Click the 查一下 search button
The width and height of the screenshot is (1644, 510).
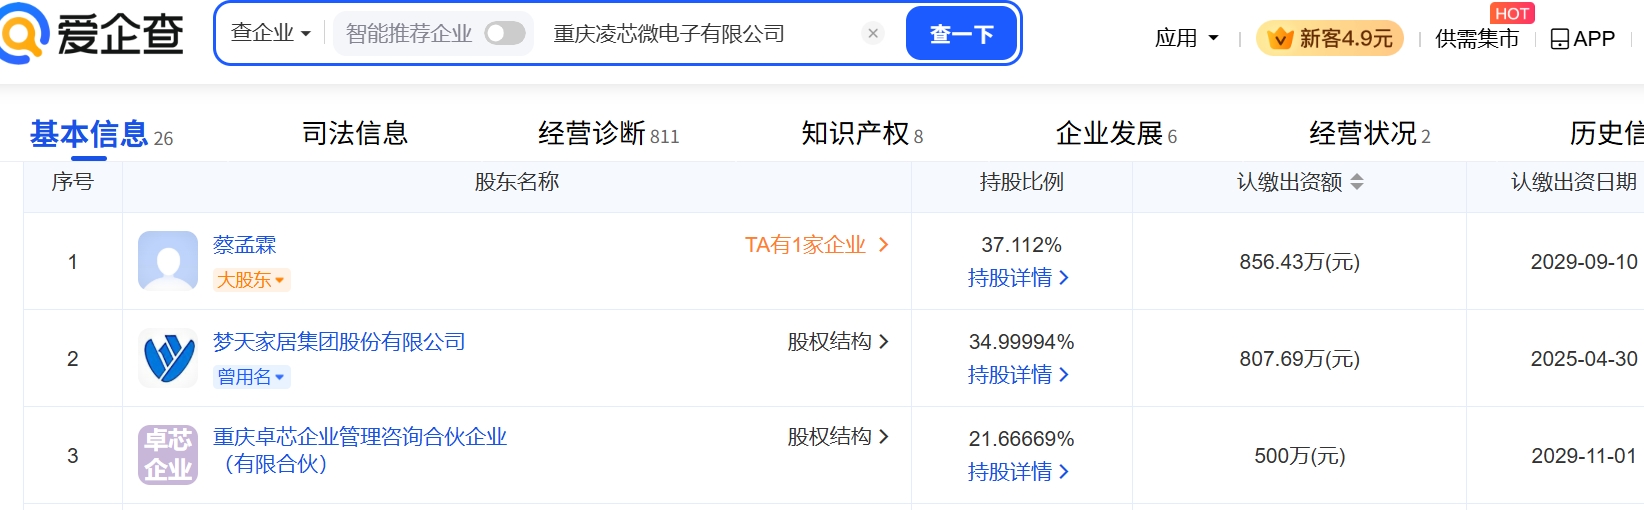(961, 34)
